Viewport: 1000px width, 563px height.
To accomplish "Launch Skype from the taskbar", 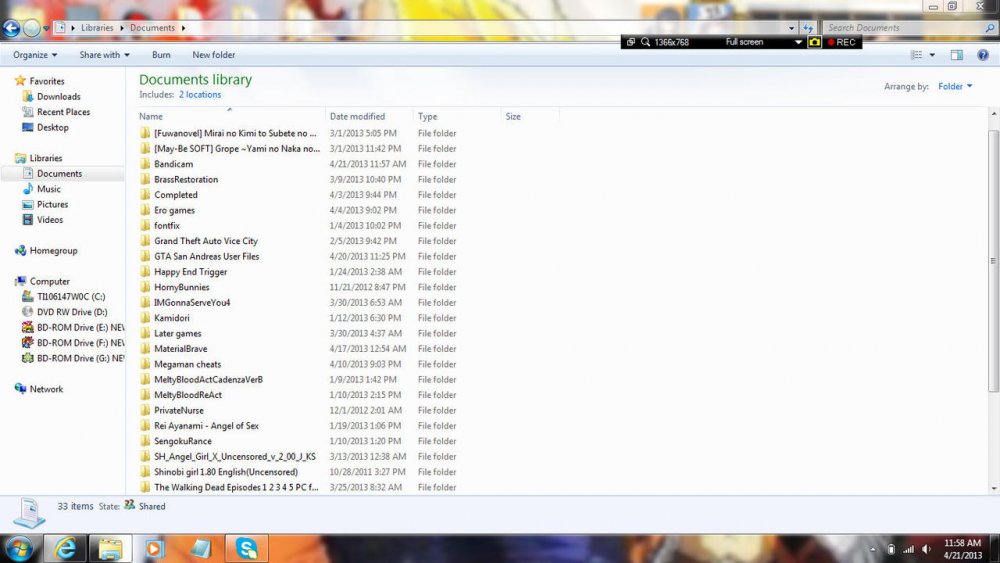I will click(246, 548).
